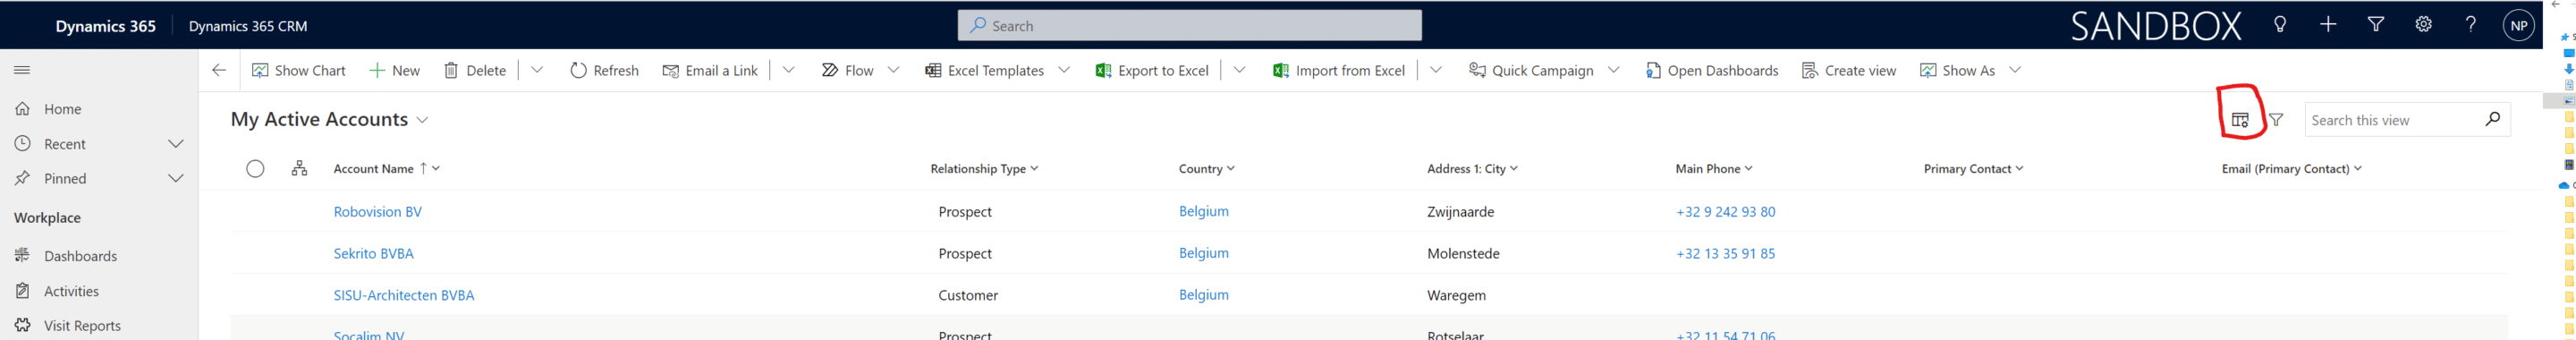Click the quick create plus icon
Viewport: 2576px width, 340px height.
[x=2328, y=25]
